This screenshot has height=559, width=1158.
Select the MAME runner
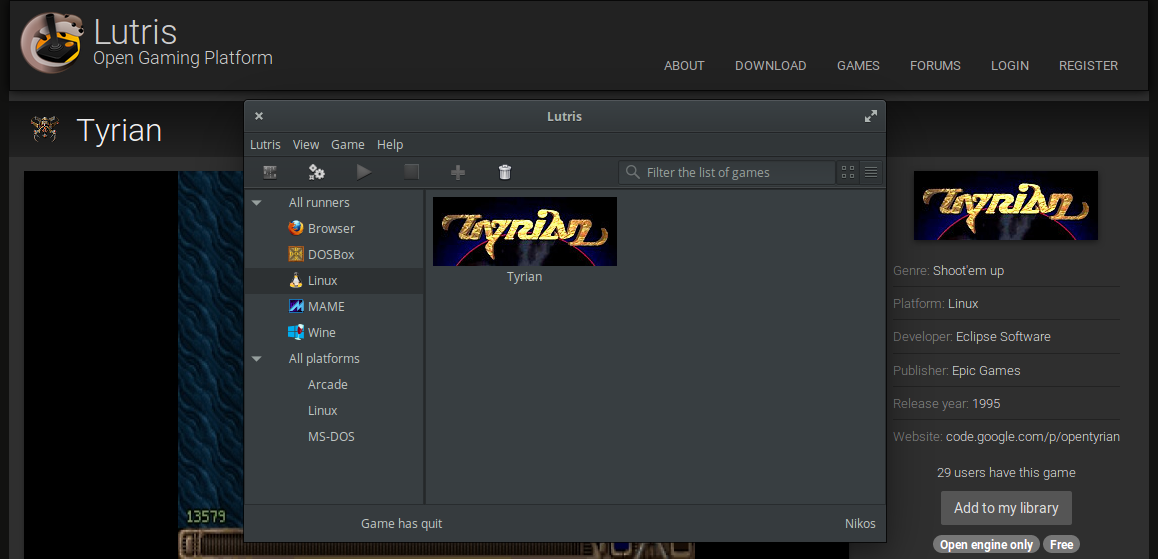point(334,306)
